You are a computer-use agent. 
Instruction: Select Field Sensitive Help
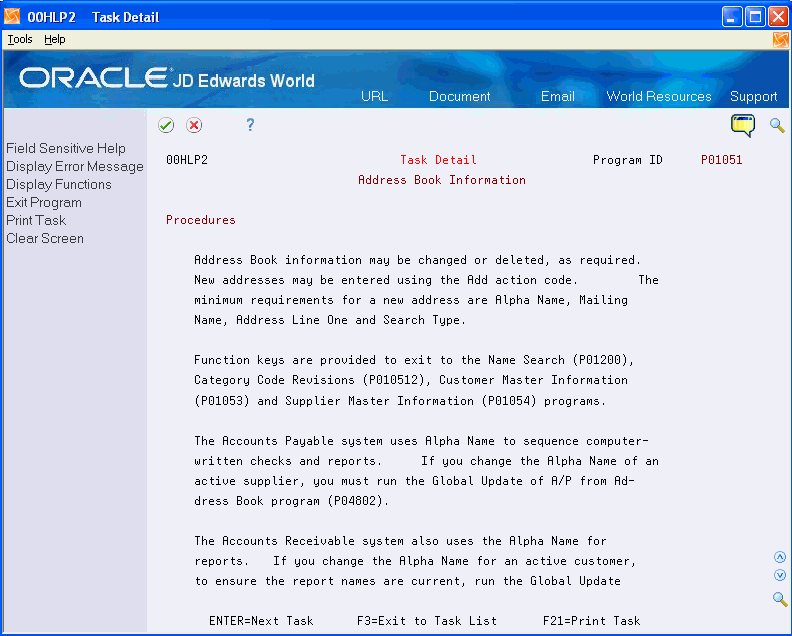coord(66,149)
